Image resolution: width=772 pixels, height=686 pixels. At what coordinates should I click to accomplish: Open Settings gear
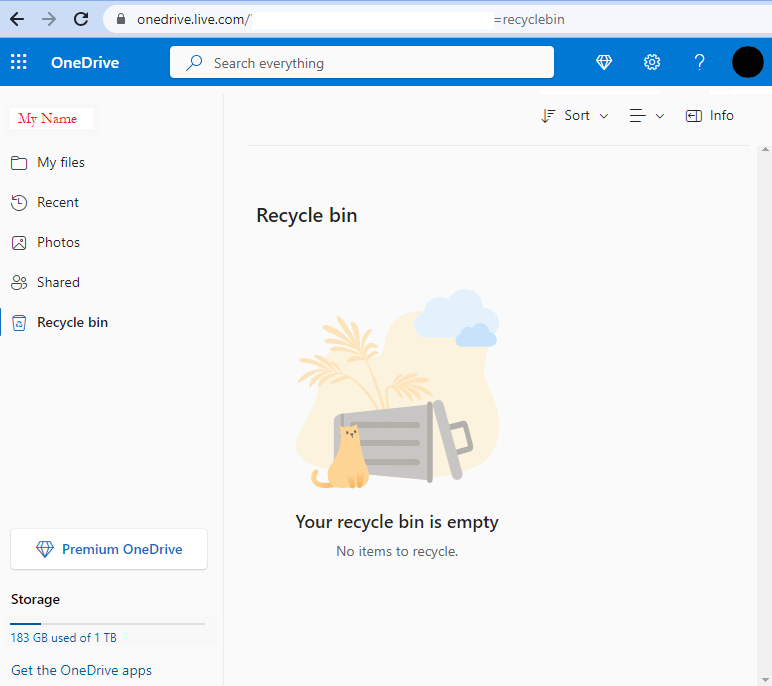coord(652,62)
